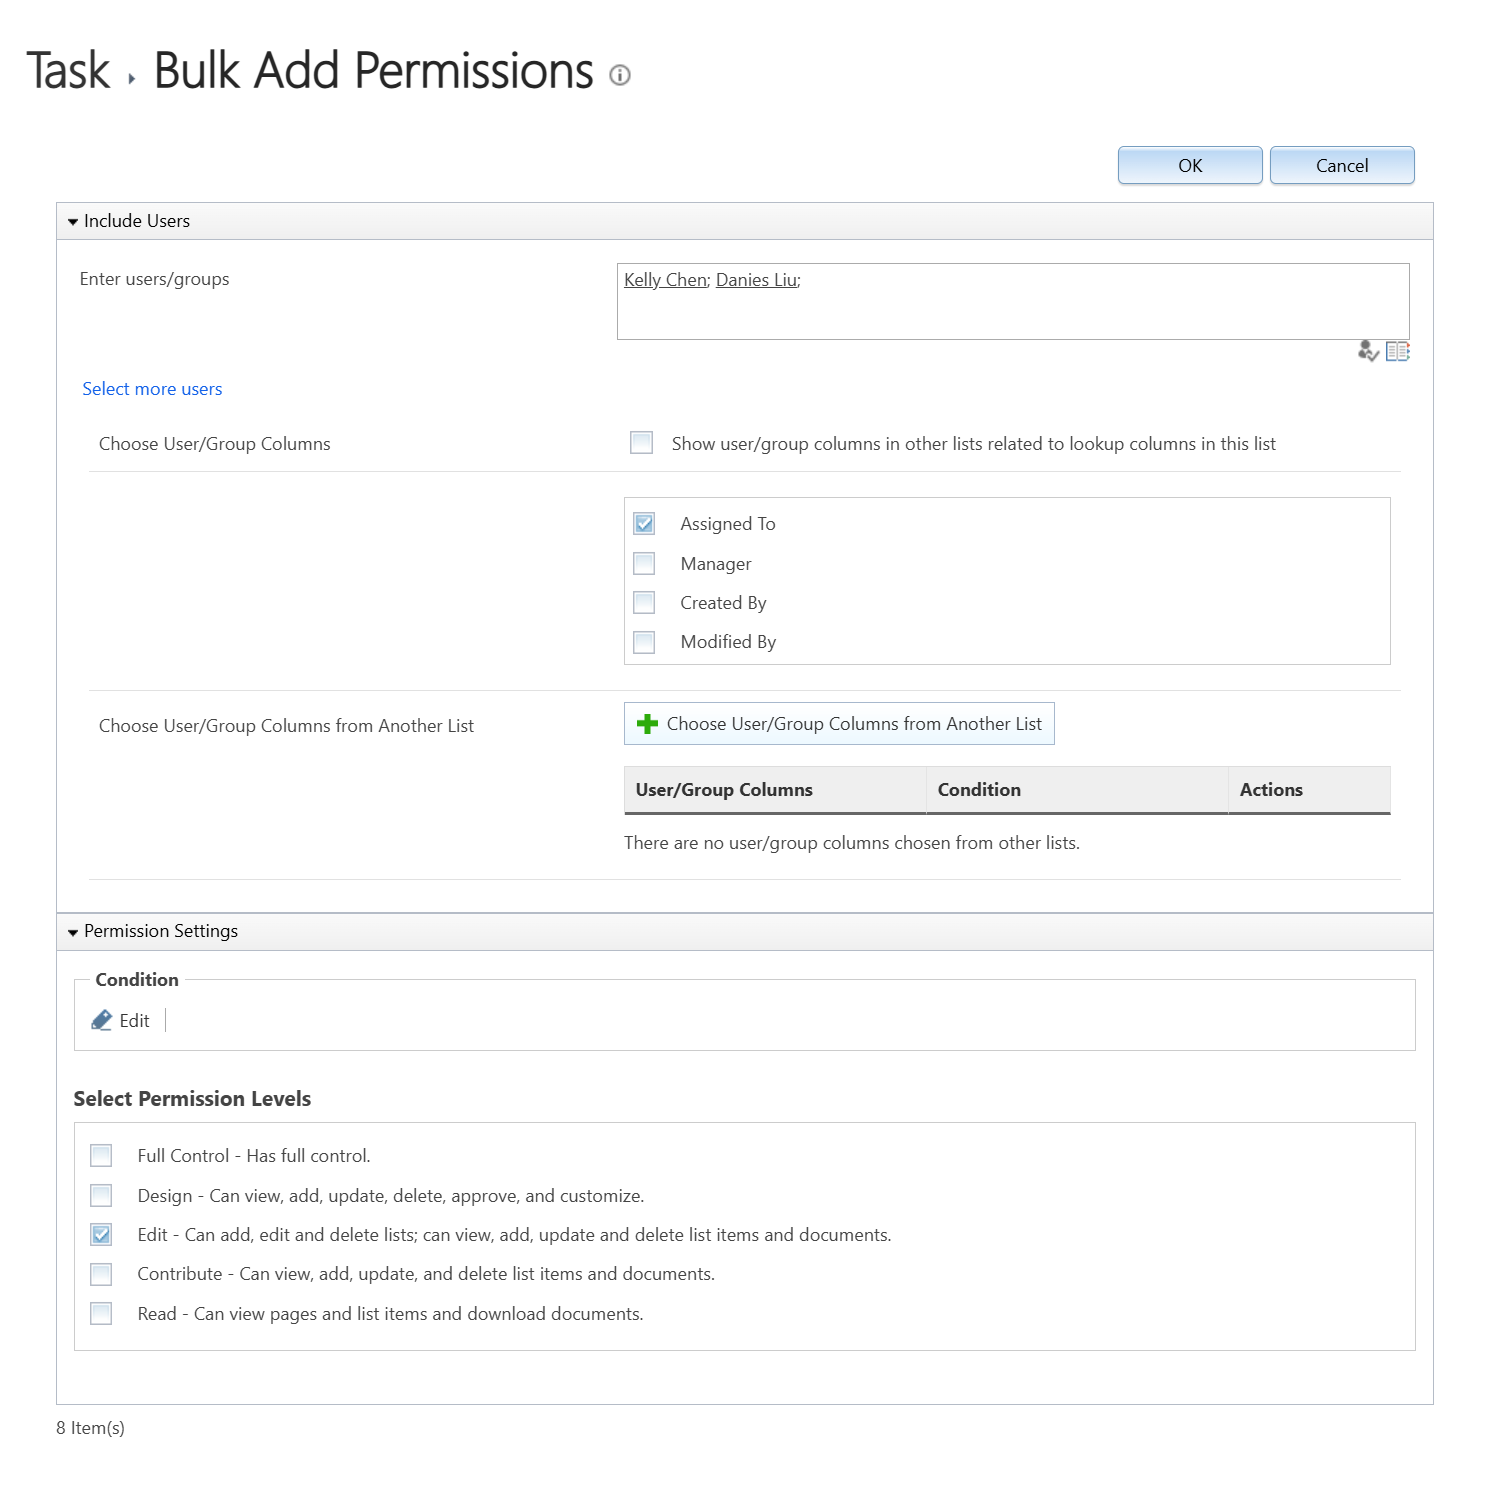Viewport: 1500px width, 1500px height.
Task: Collapse the Permission Settings section
Action: pos(73,932)
